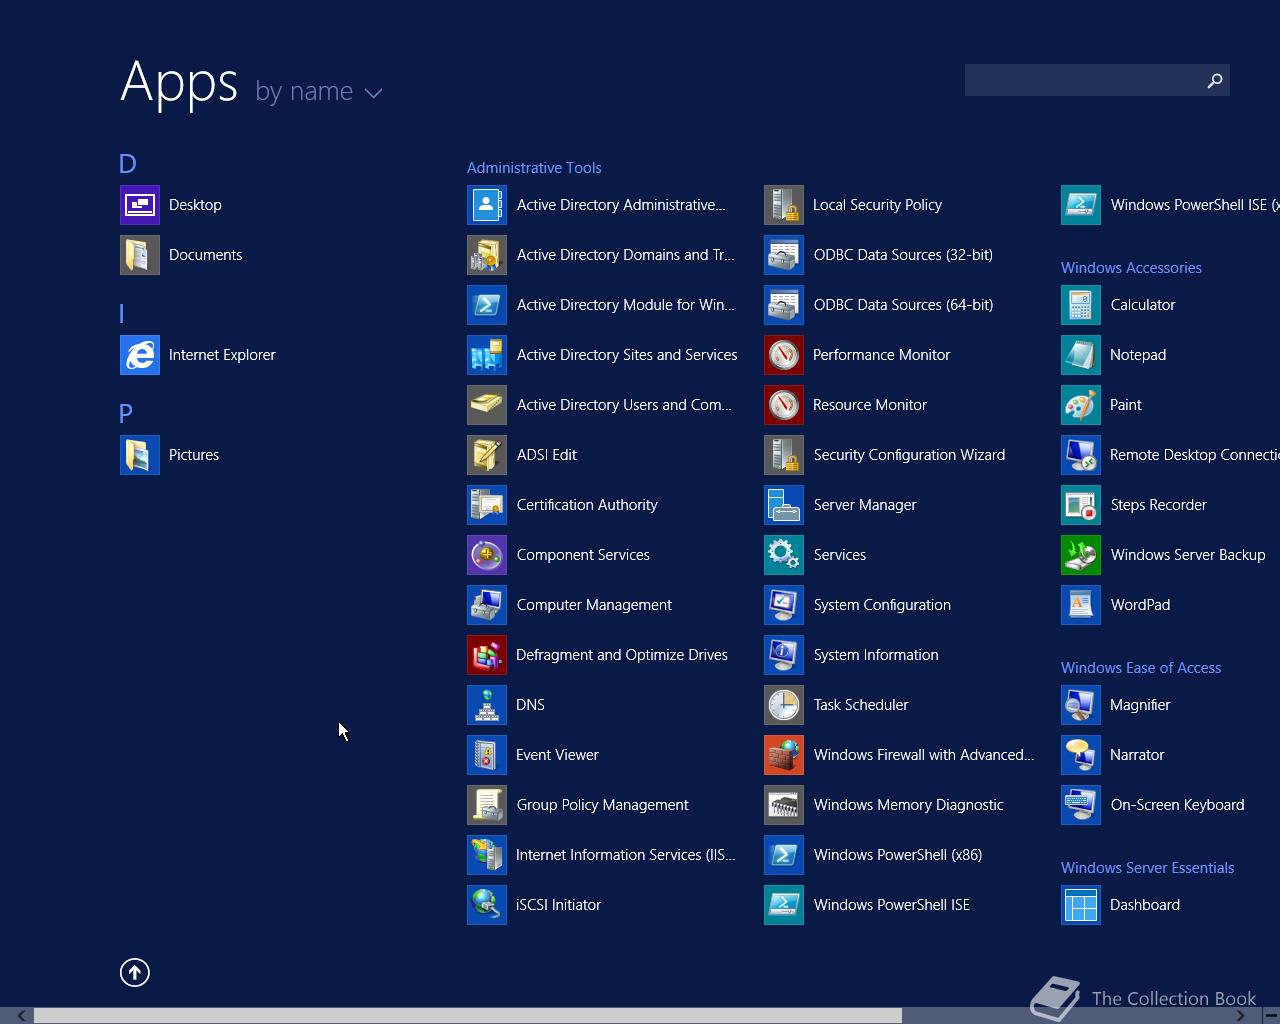This screenshot has height=1024, width=1280.
Task: Open Internet Information Services manager icon
Action: coord(487,855)
